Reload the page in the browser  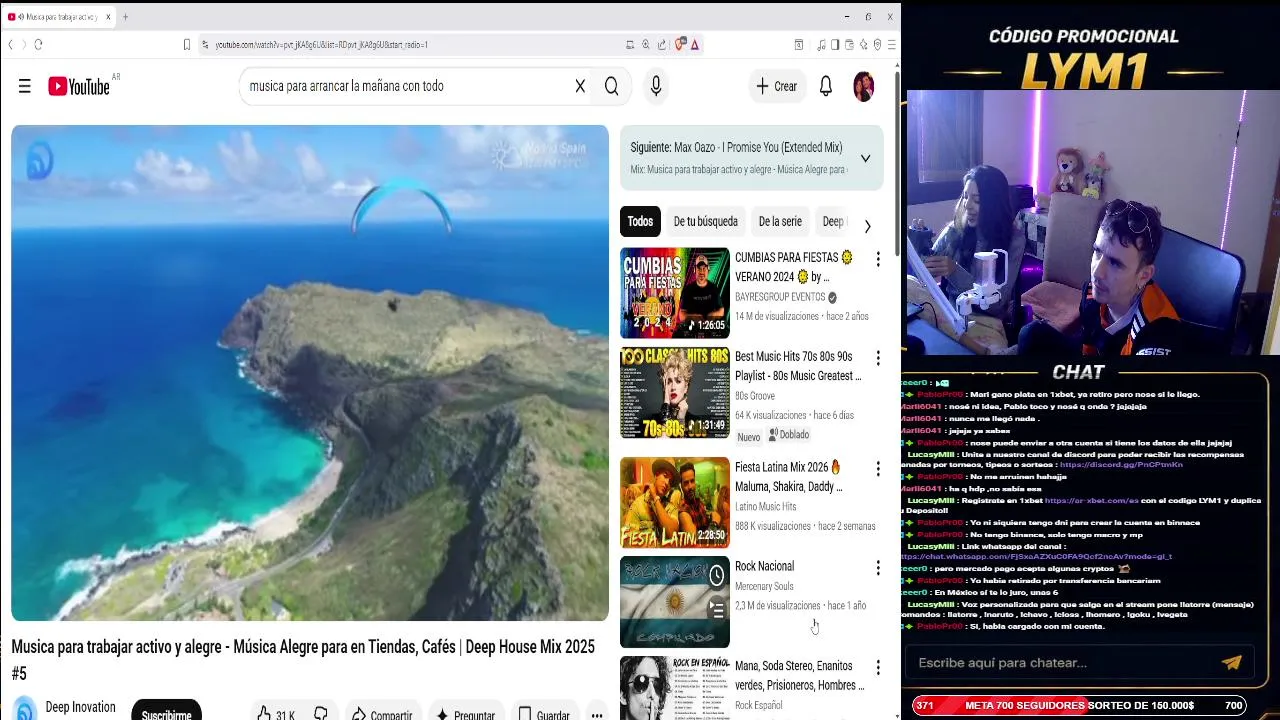(x=38, y=45)
